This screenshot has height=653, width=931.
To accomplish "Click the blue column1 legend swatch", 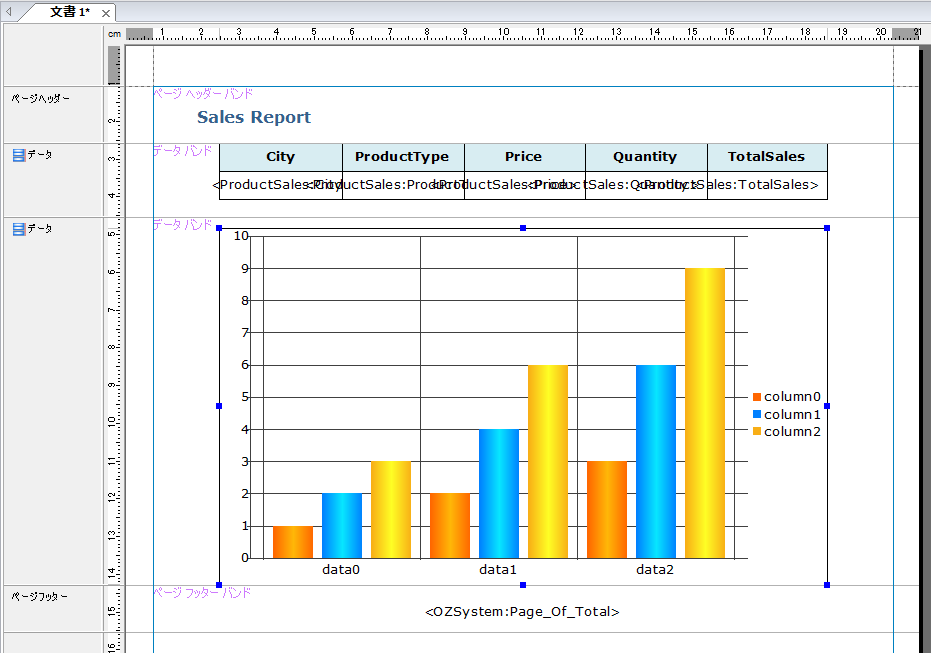I will (757, 414).
